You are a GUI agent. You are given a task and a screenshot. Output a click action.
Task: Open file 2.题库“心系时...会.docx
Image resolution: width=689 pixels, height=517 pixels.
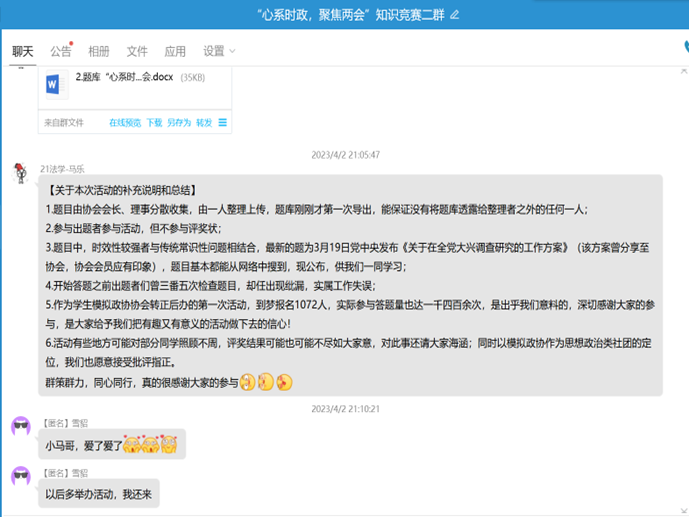point(124,77)
